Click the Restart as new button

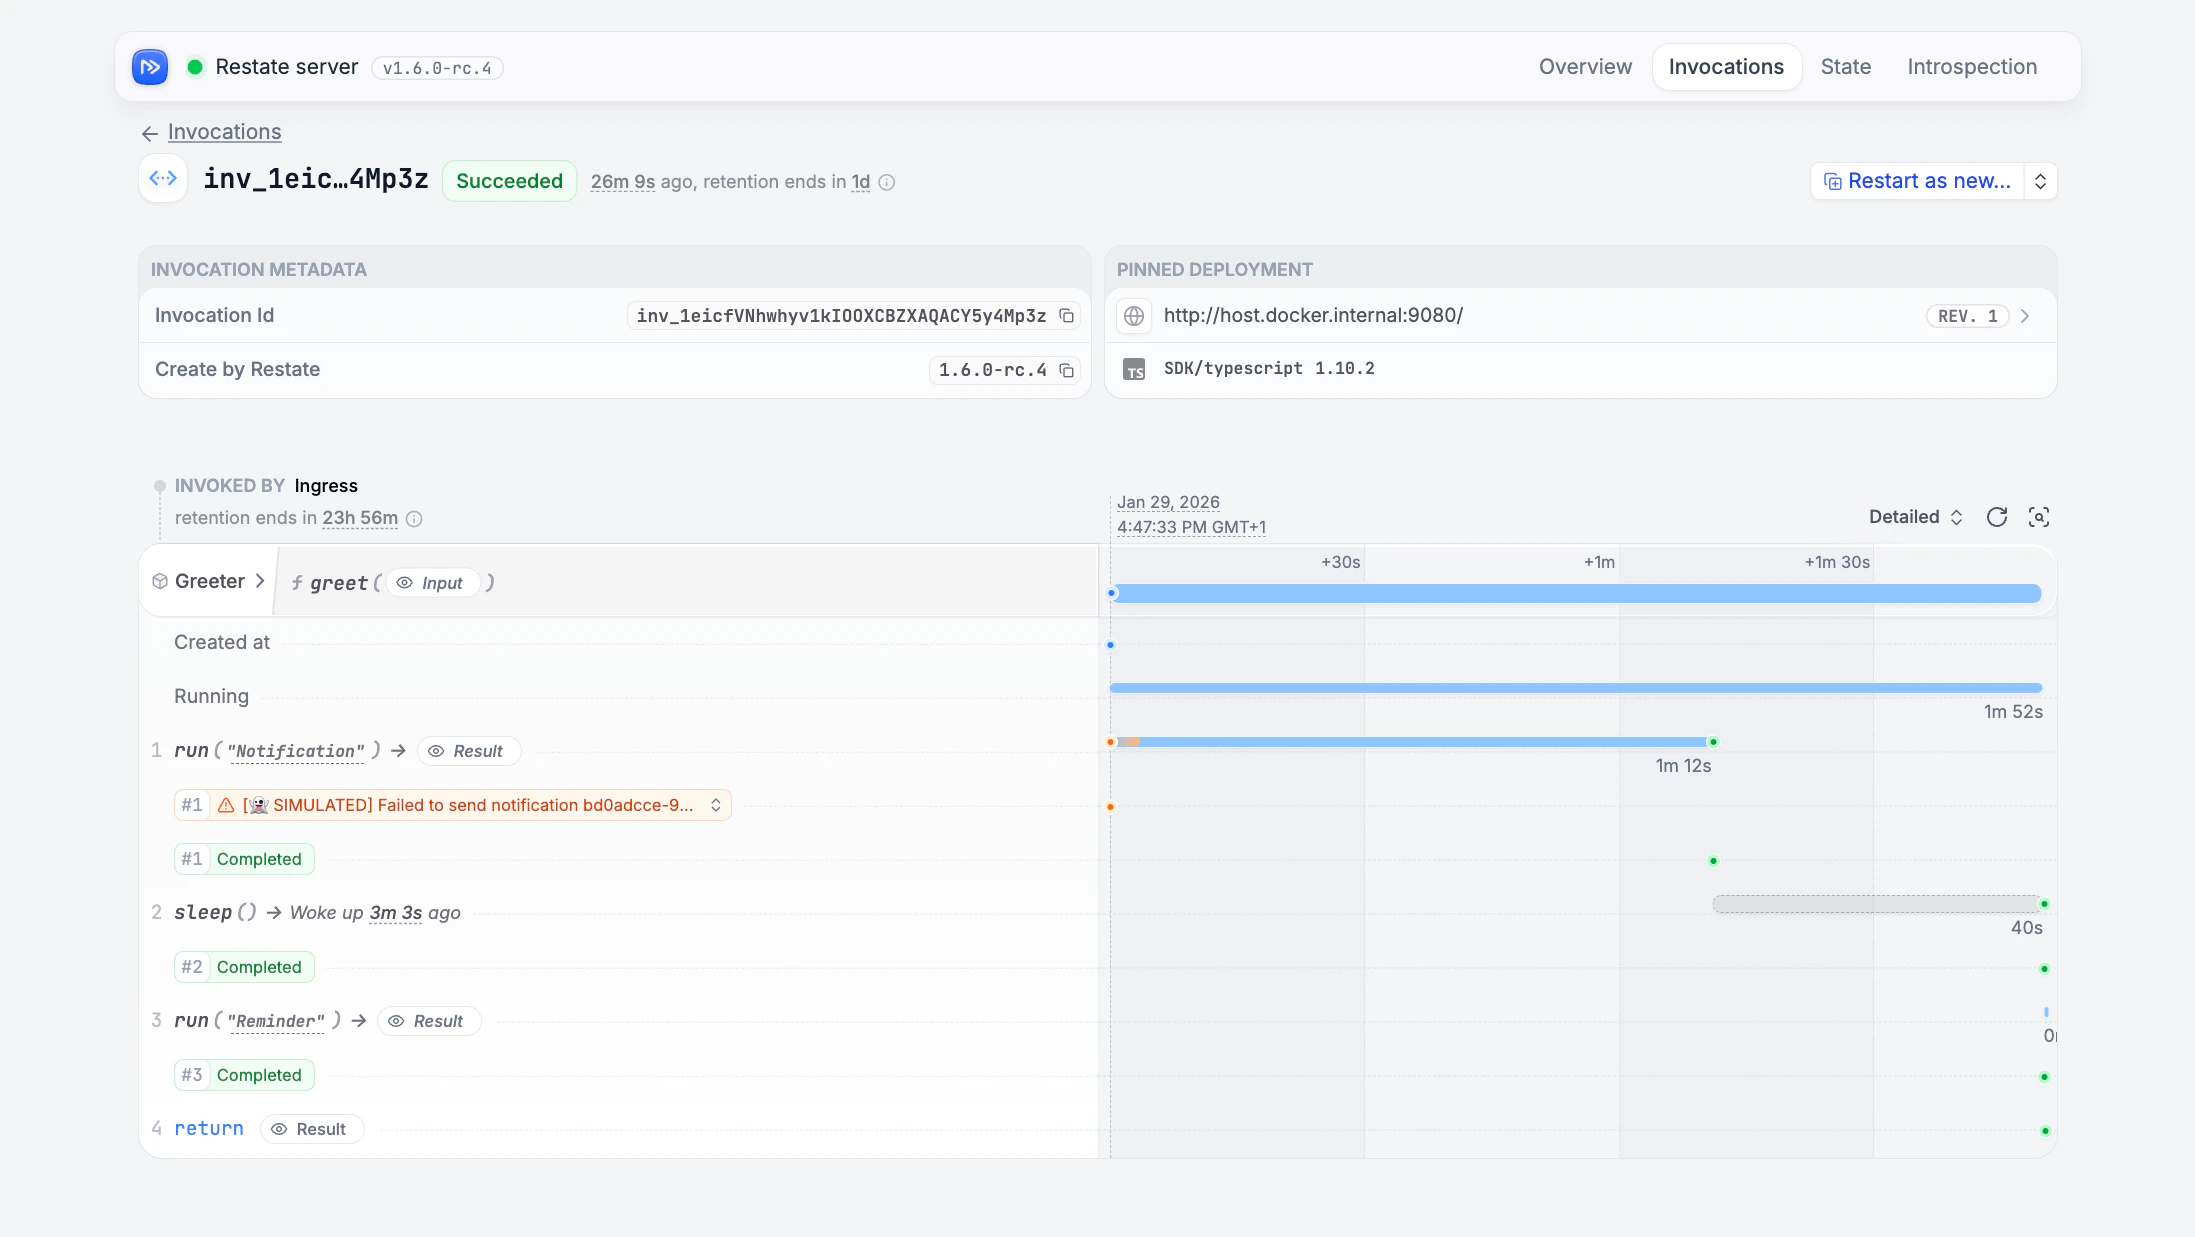click(1916, 181)
